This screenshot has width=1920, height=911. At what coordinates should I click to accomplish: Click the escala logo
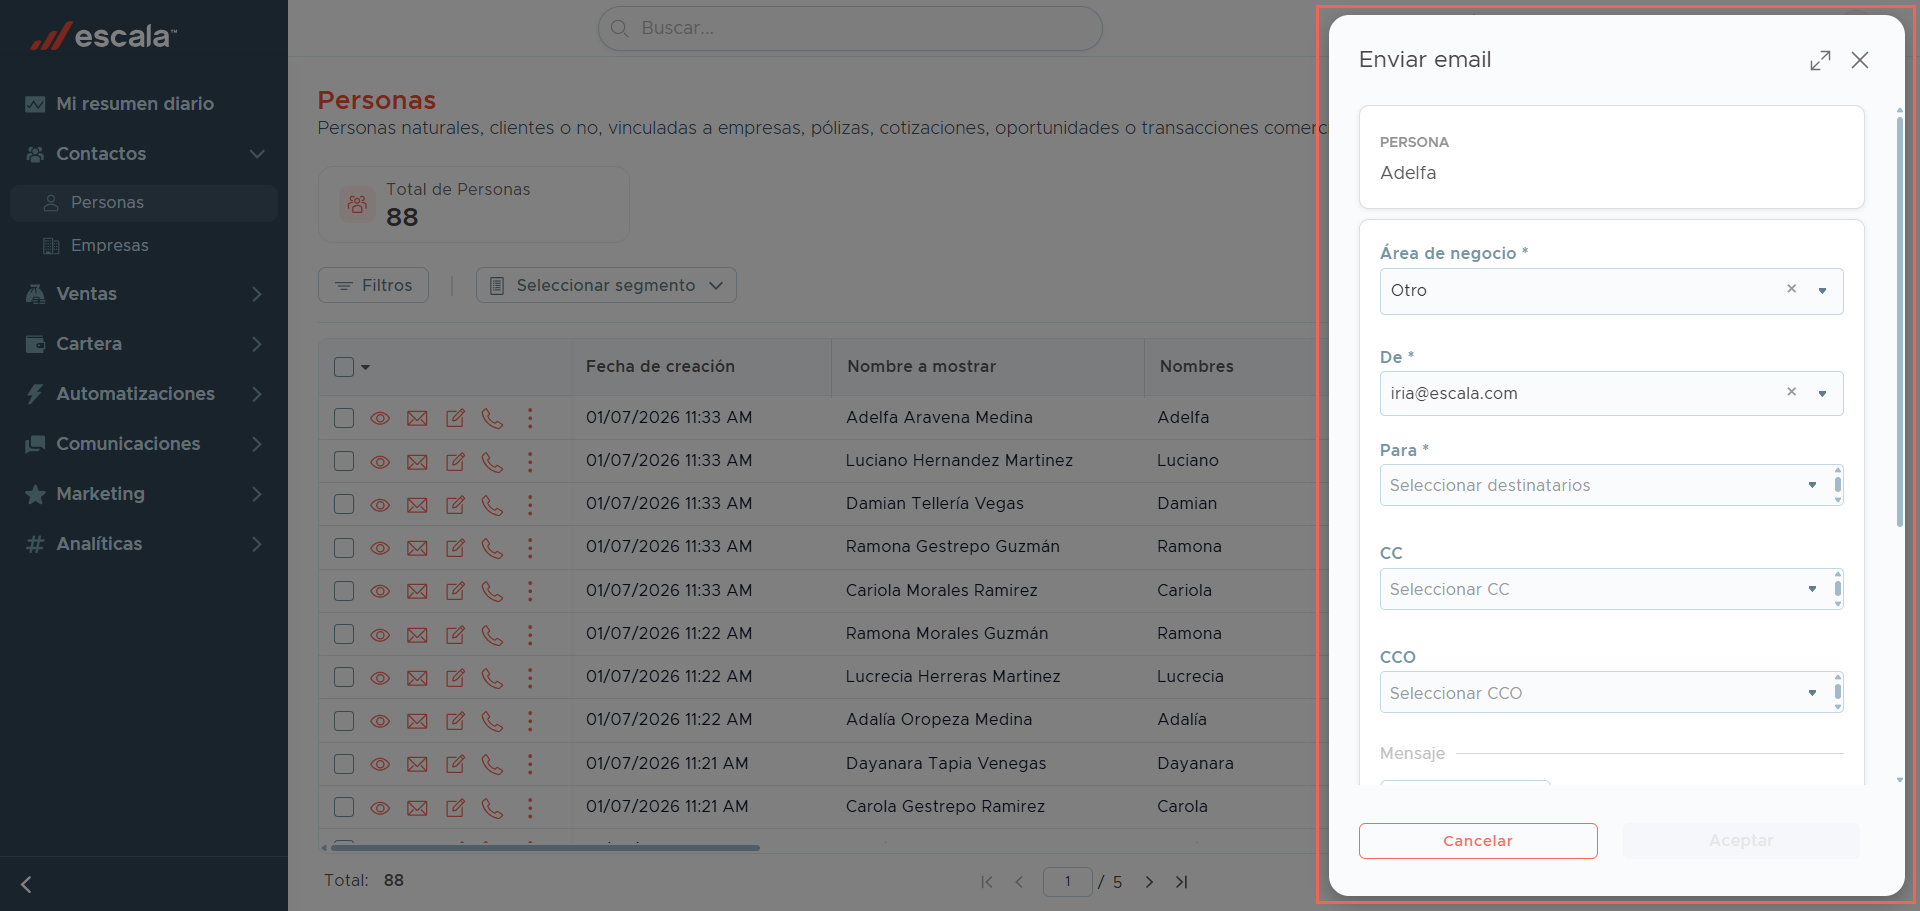[x=103, y=36]
